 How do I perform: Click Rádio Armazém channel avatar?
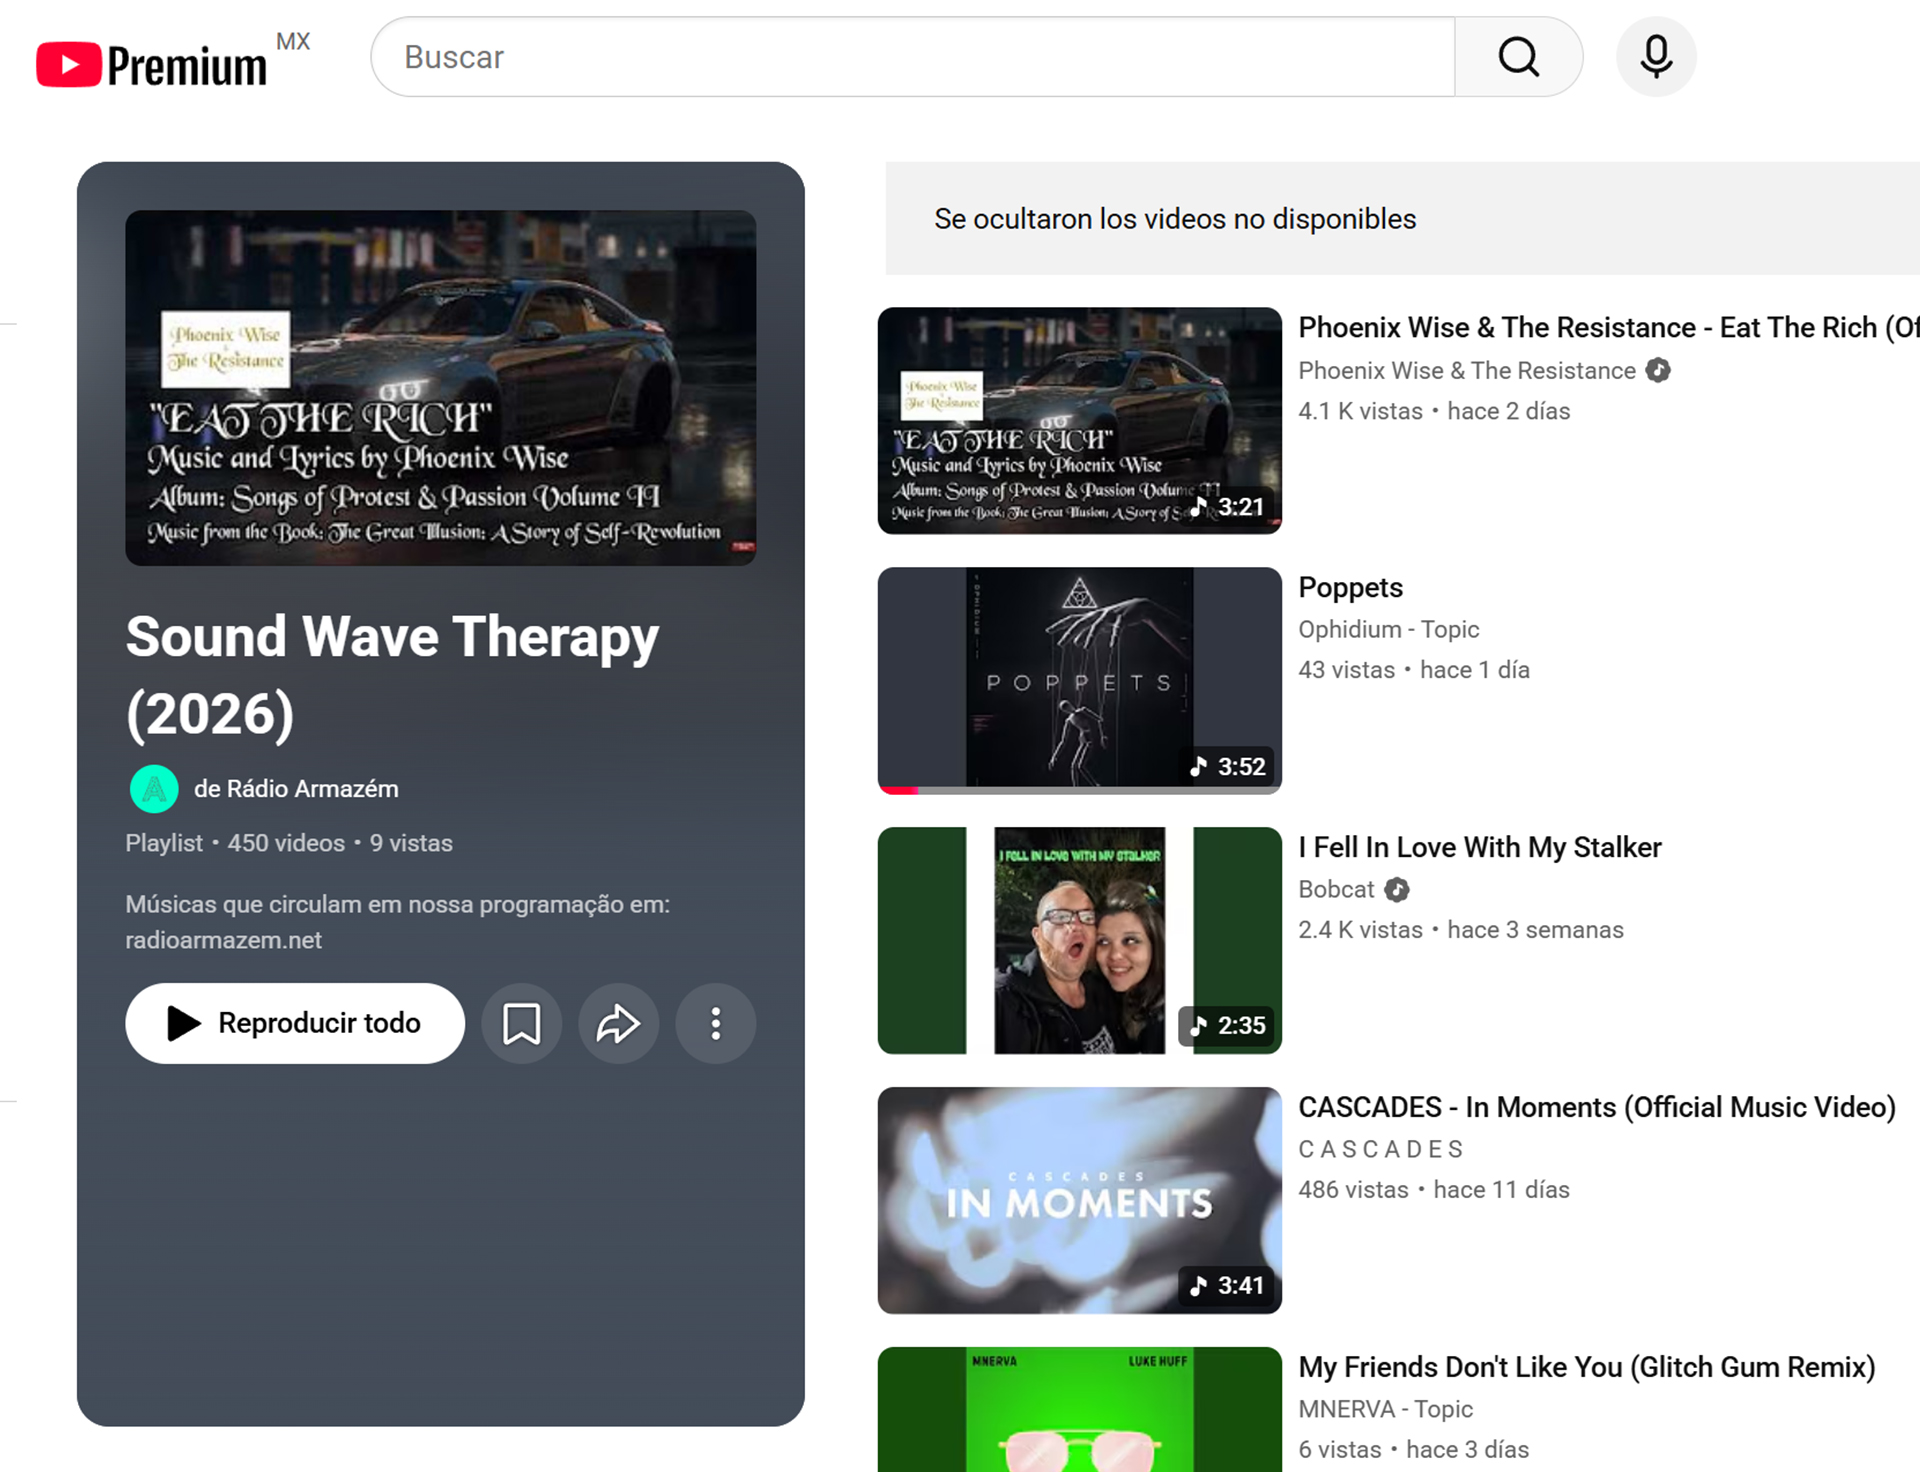[x=154, y=789]
